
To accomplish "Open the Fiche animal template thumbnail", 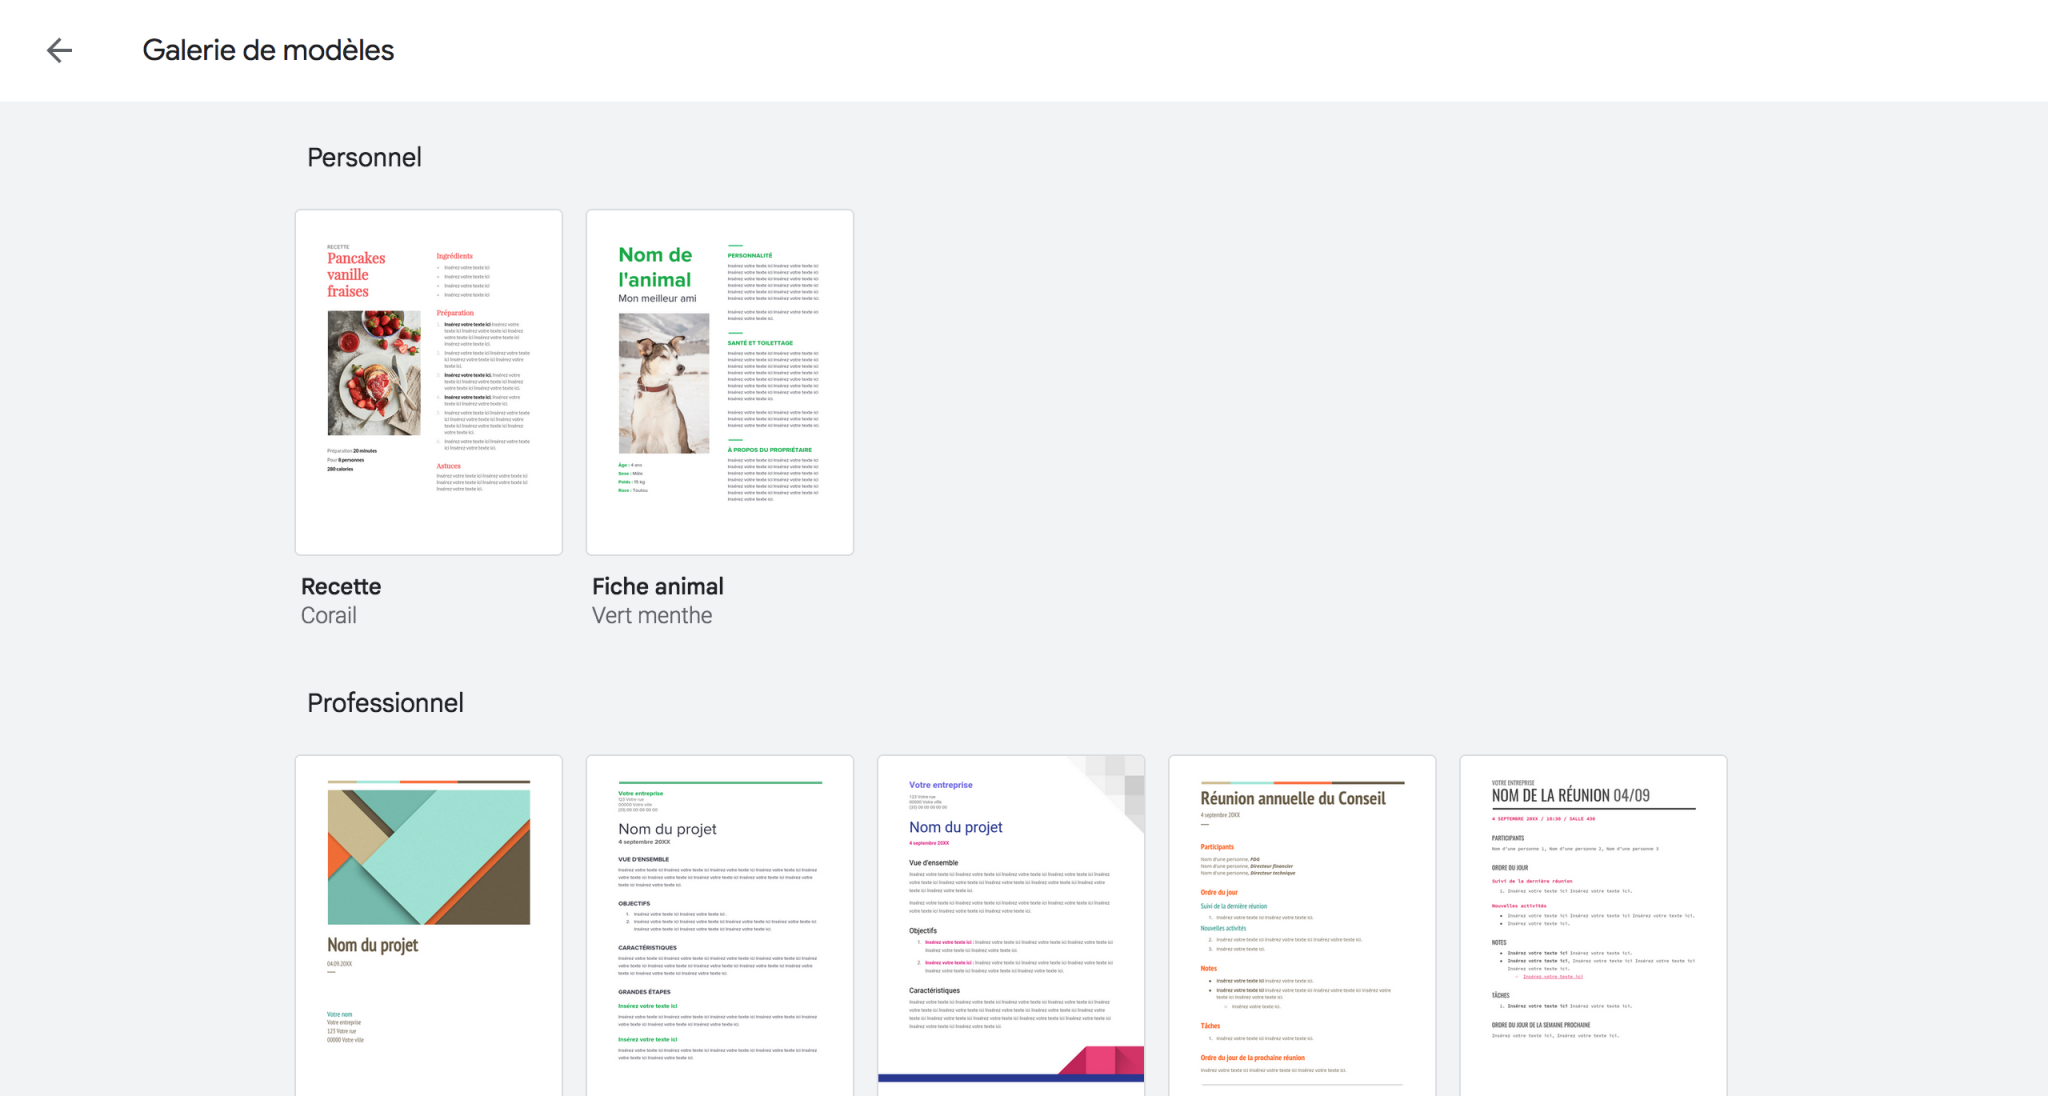I will pyautogui.click(x=720, y=382).
